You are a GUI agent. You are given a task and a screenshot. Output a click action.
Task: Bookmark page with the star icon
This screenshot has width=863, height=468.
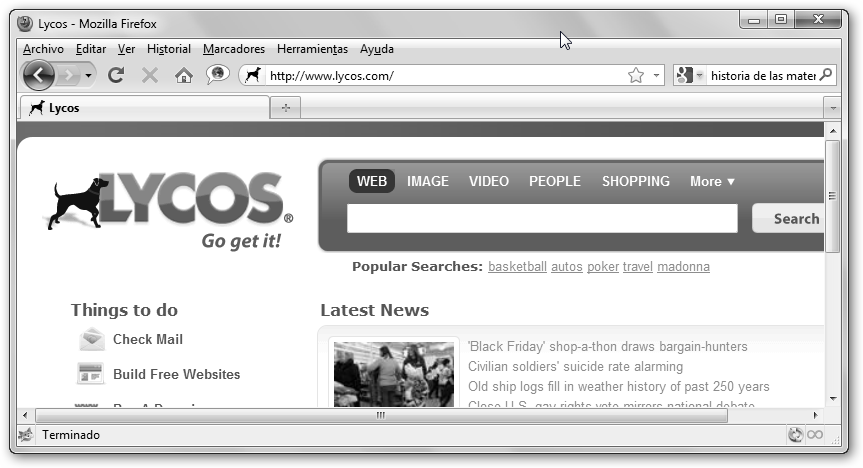(x=635, y=75)
